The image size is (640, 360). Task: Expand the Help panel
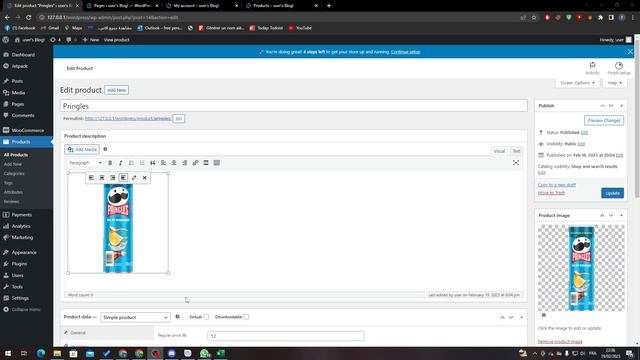click(x=615, y=83)
